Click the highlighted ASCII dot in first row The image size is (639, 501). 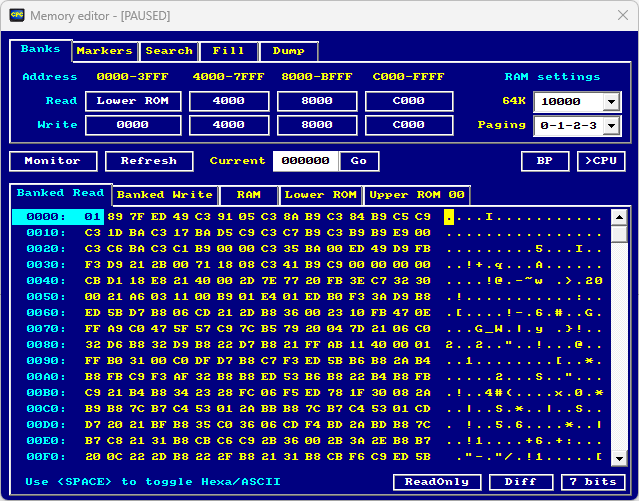click(x=449, y=217)
